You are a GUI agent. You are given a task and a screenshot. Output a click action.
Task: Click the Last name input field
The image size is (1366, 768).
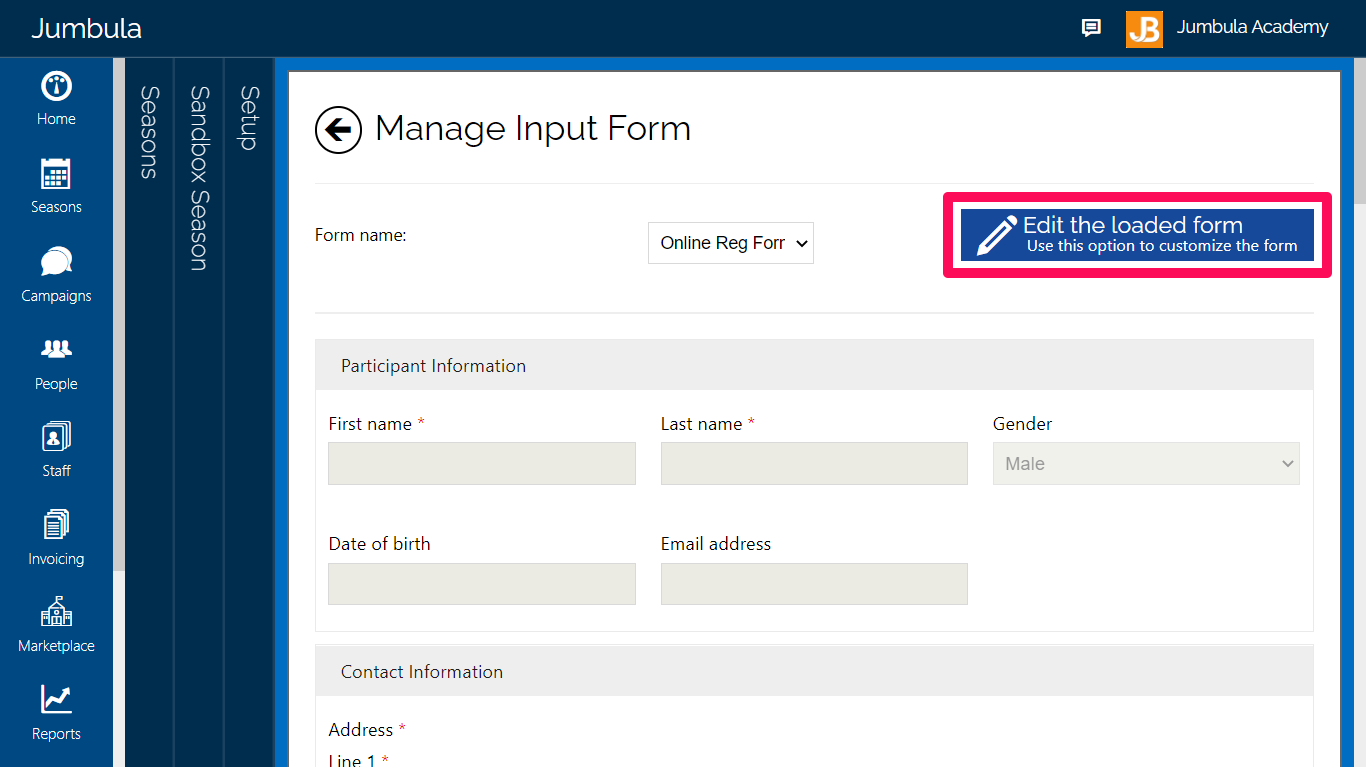coord(814,464)
